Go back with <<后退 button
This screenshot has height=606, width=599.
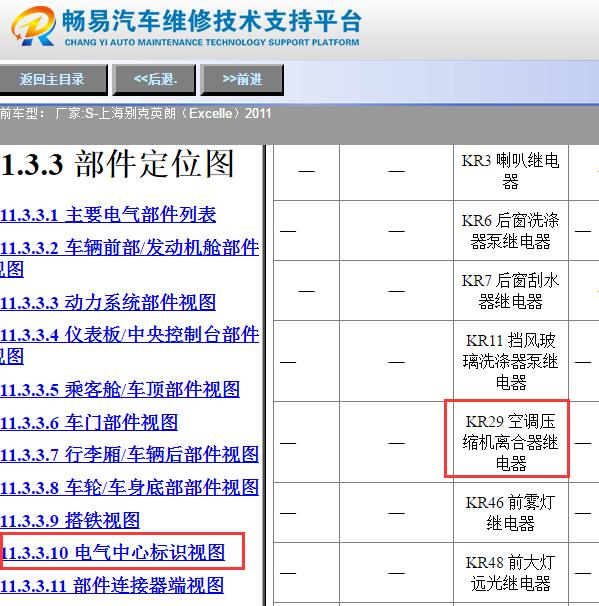click(x=154, y=80)
